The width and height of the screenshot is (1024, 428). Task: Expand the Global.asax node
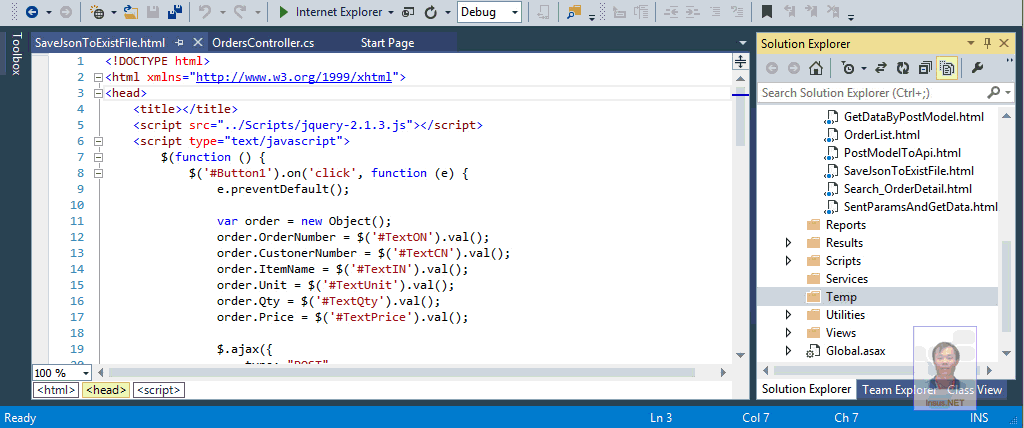click(788, 351)
